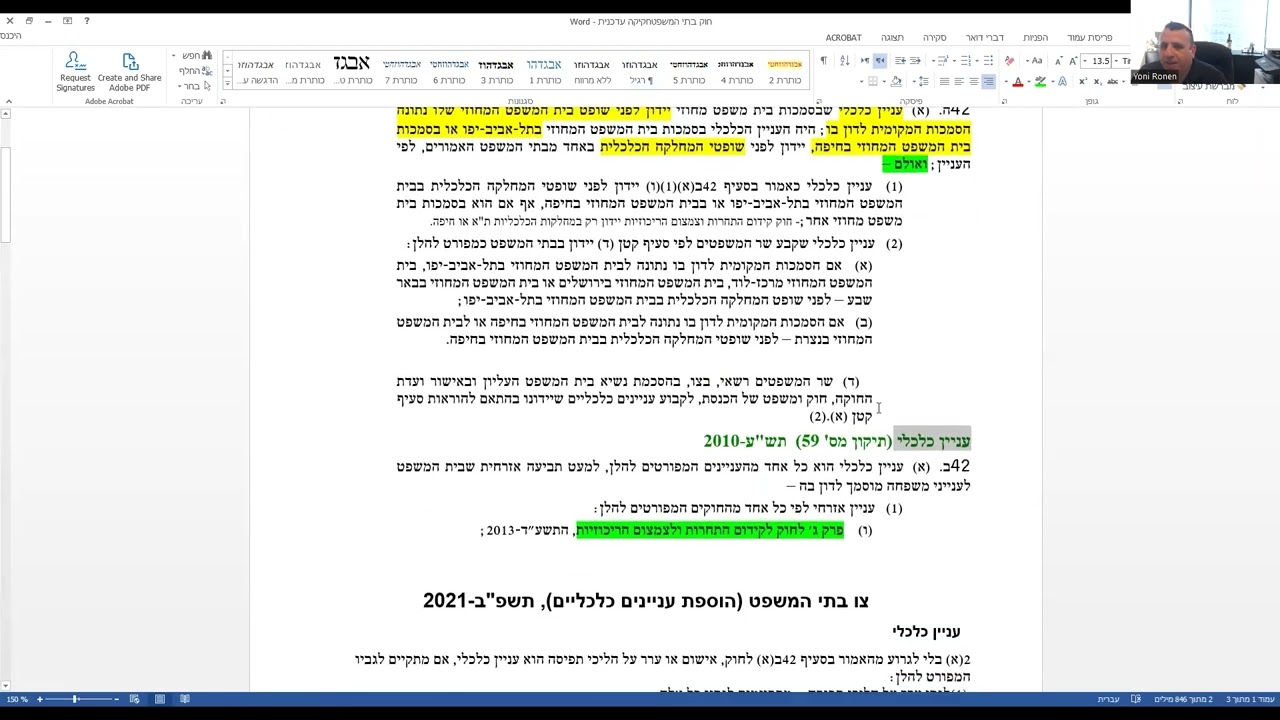Viewport: 1280px width, 720px height.
Task: Apply superscript formatting
Action: (x=1083, y=81)
